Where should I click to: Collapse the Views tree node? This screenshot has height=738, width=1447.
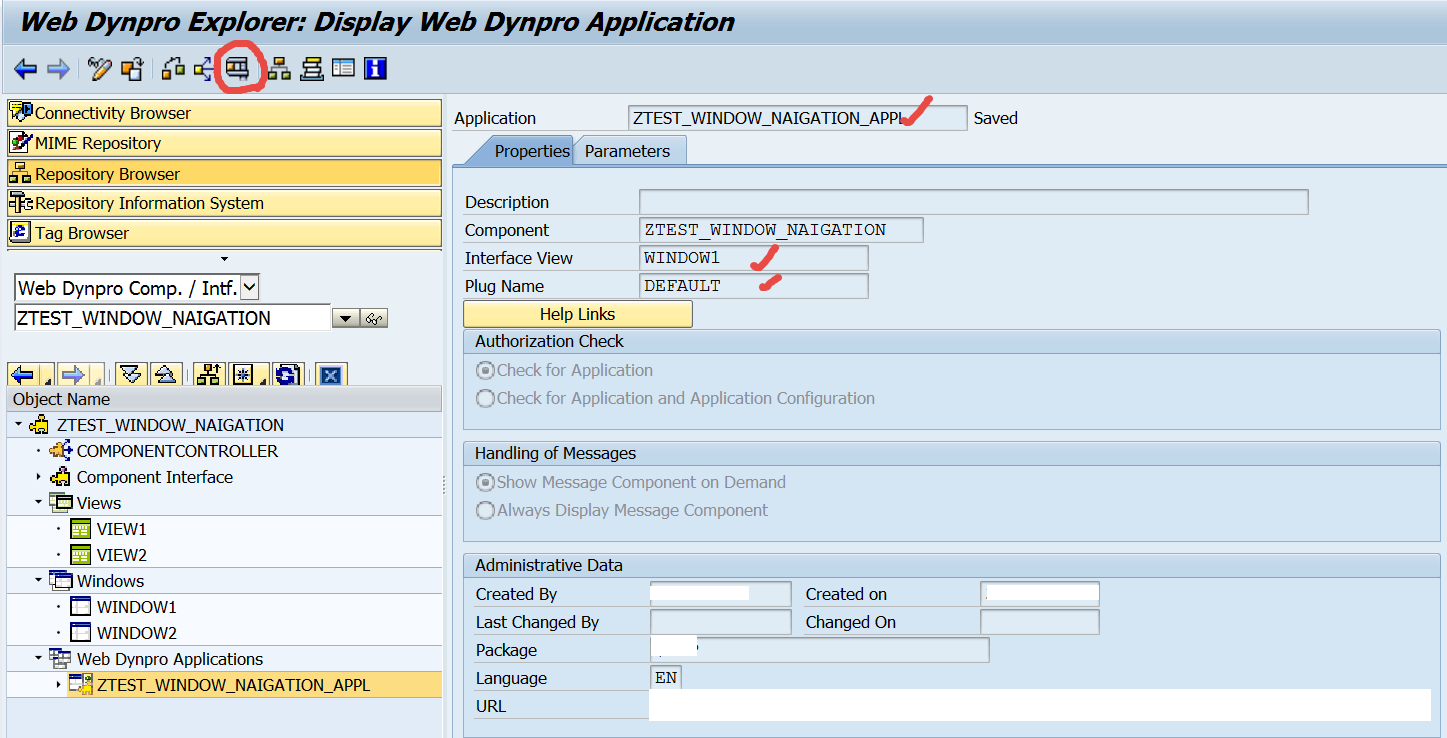[39, 503]
